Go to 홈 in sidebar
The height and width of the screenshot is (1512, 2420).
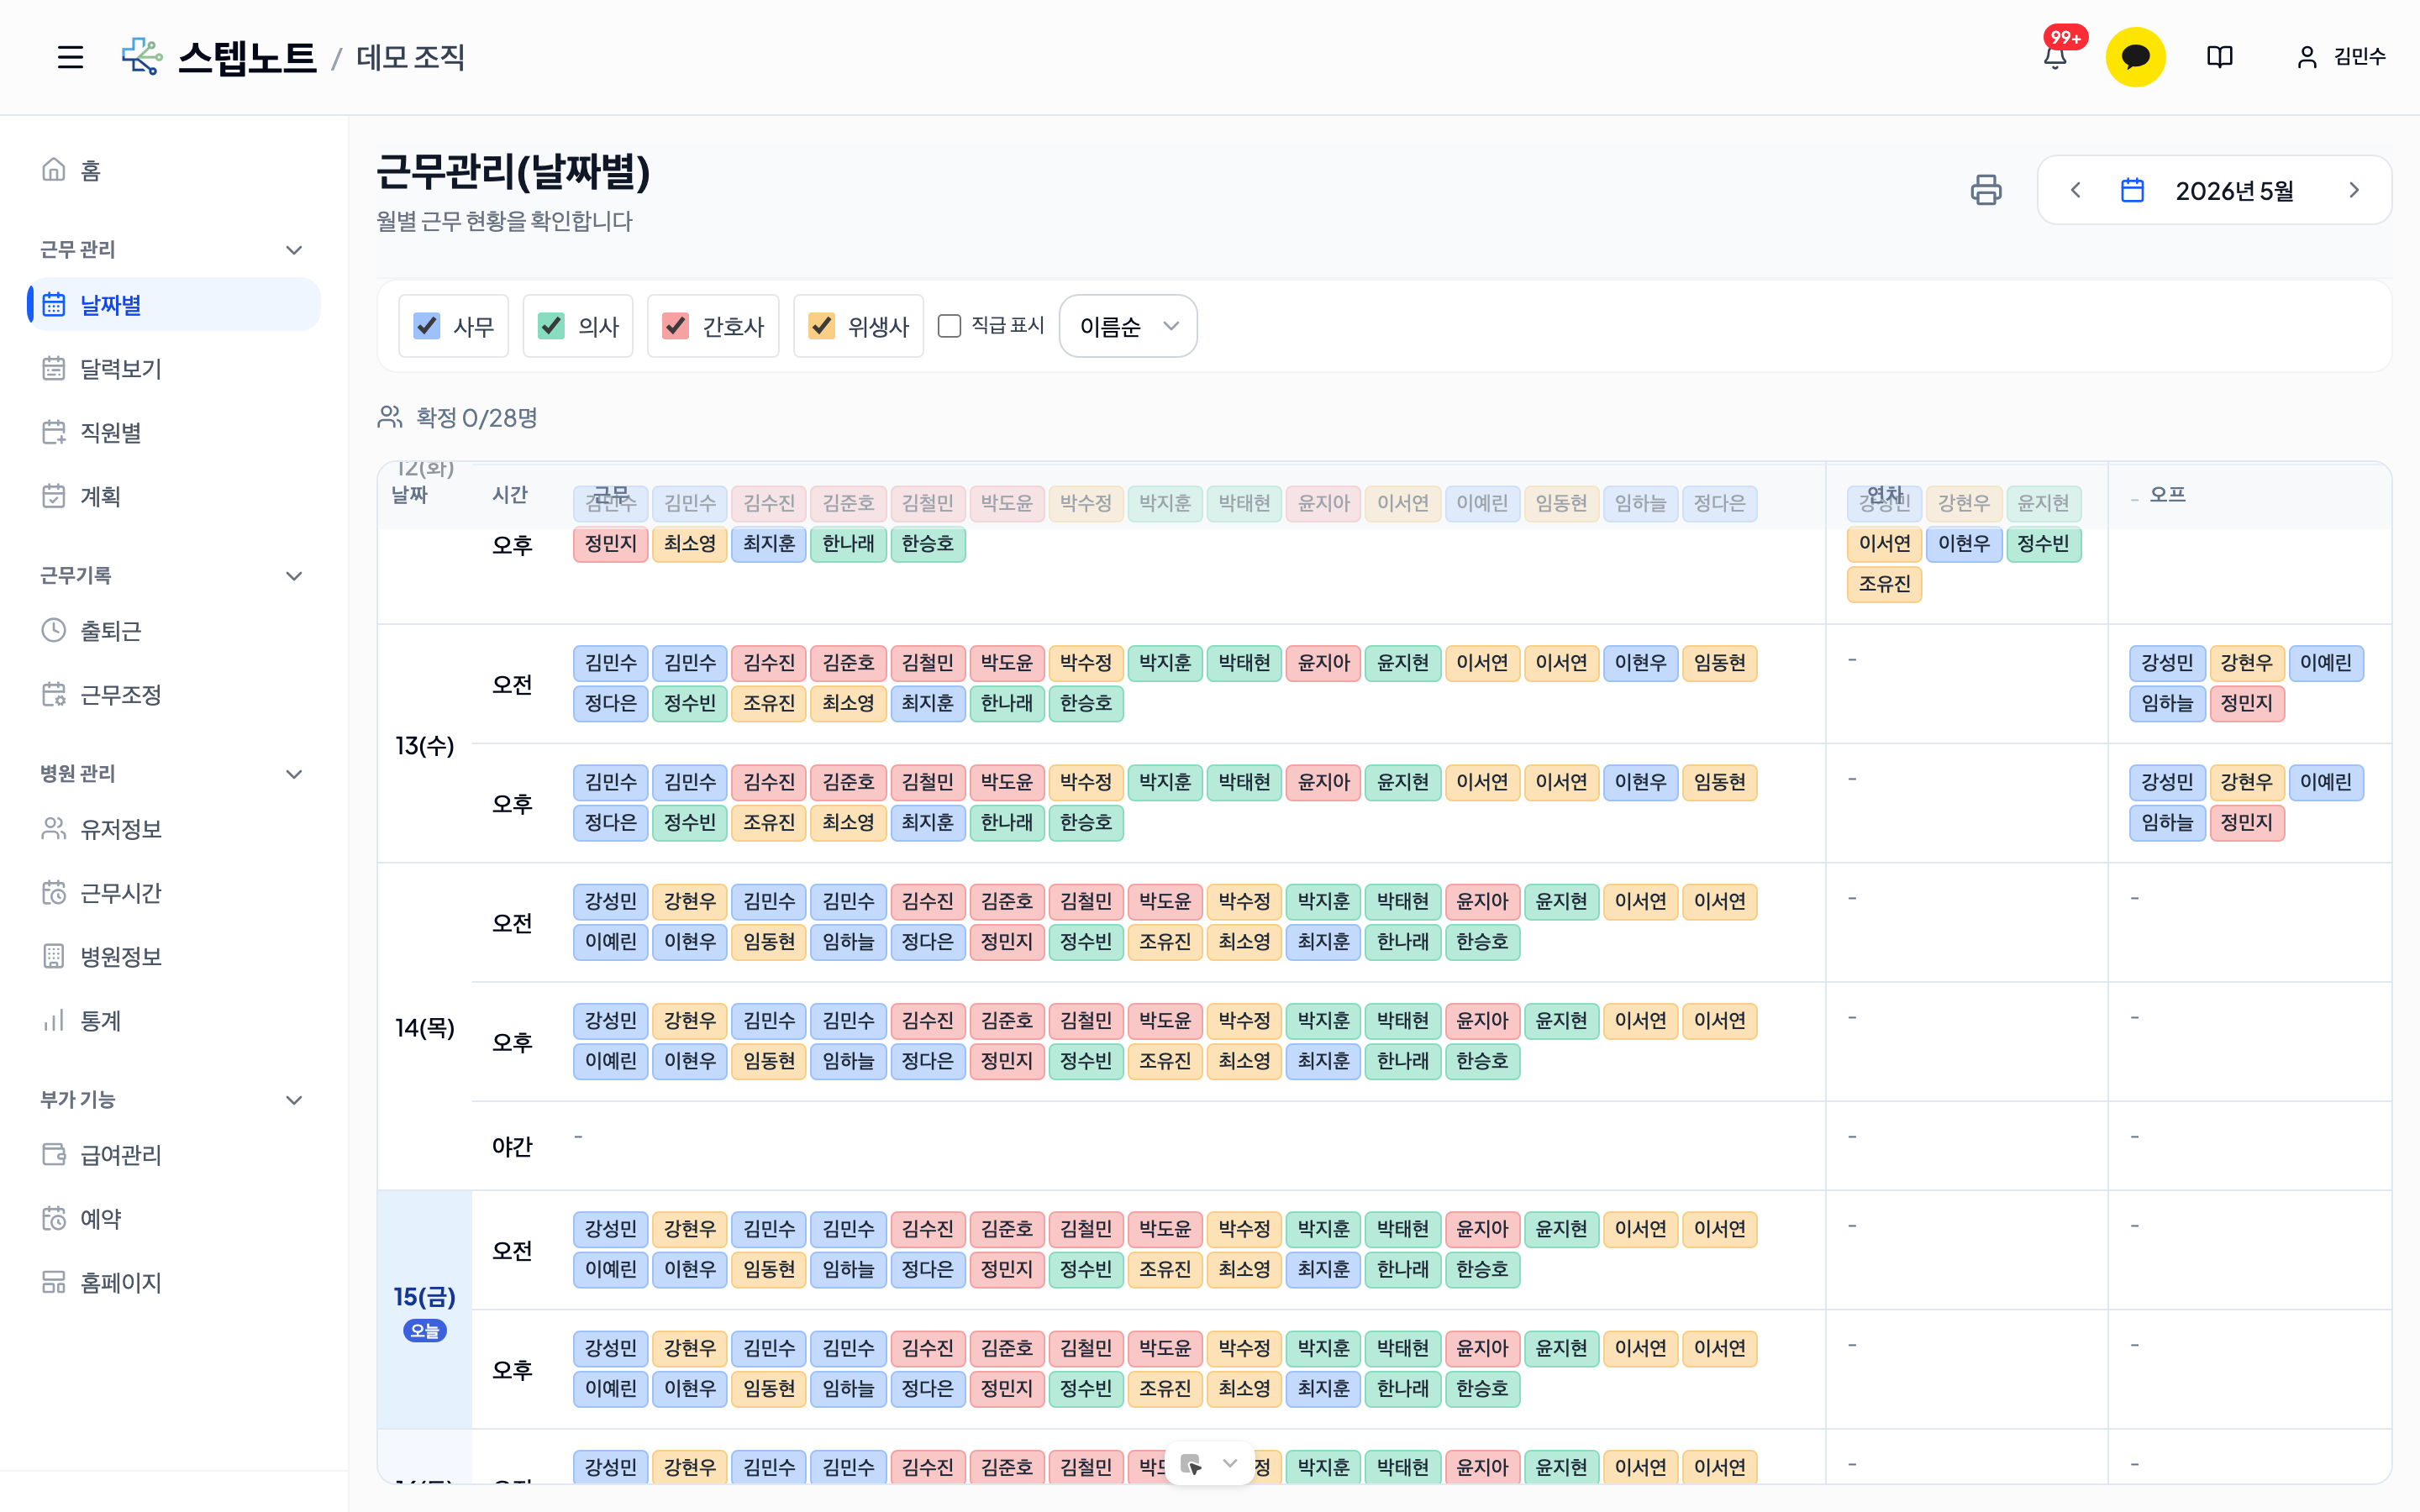click(174, 170)
